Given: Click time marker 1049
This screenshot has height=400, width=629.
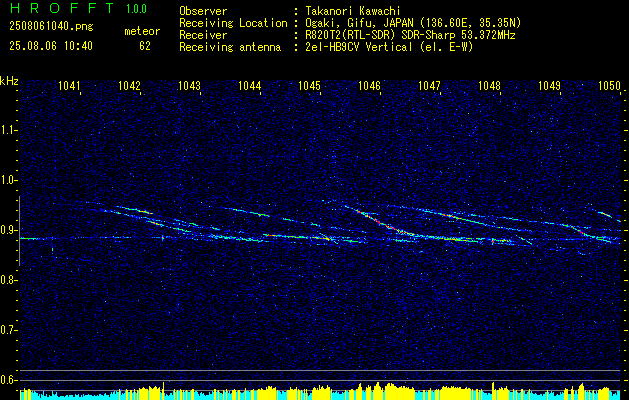Looking at the screenshot, I should point(550,86).
